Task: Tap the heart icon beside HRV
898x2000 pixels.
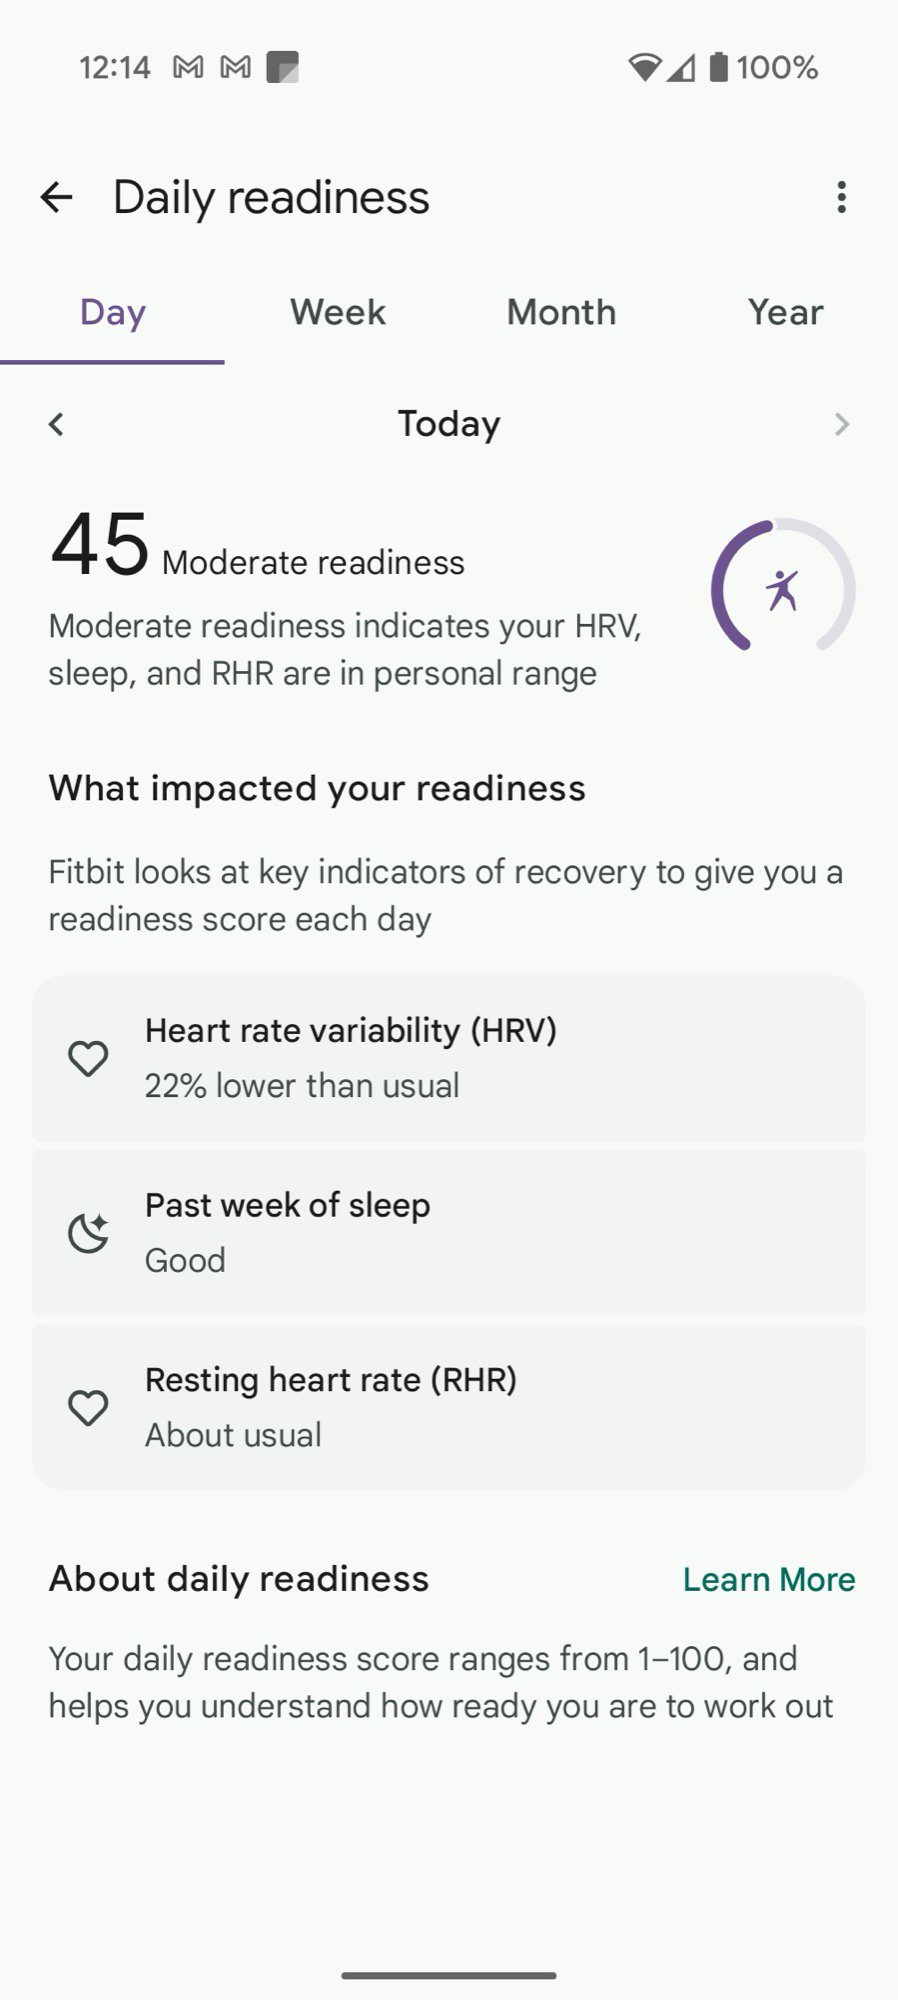Action: pos(88,1058)
